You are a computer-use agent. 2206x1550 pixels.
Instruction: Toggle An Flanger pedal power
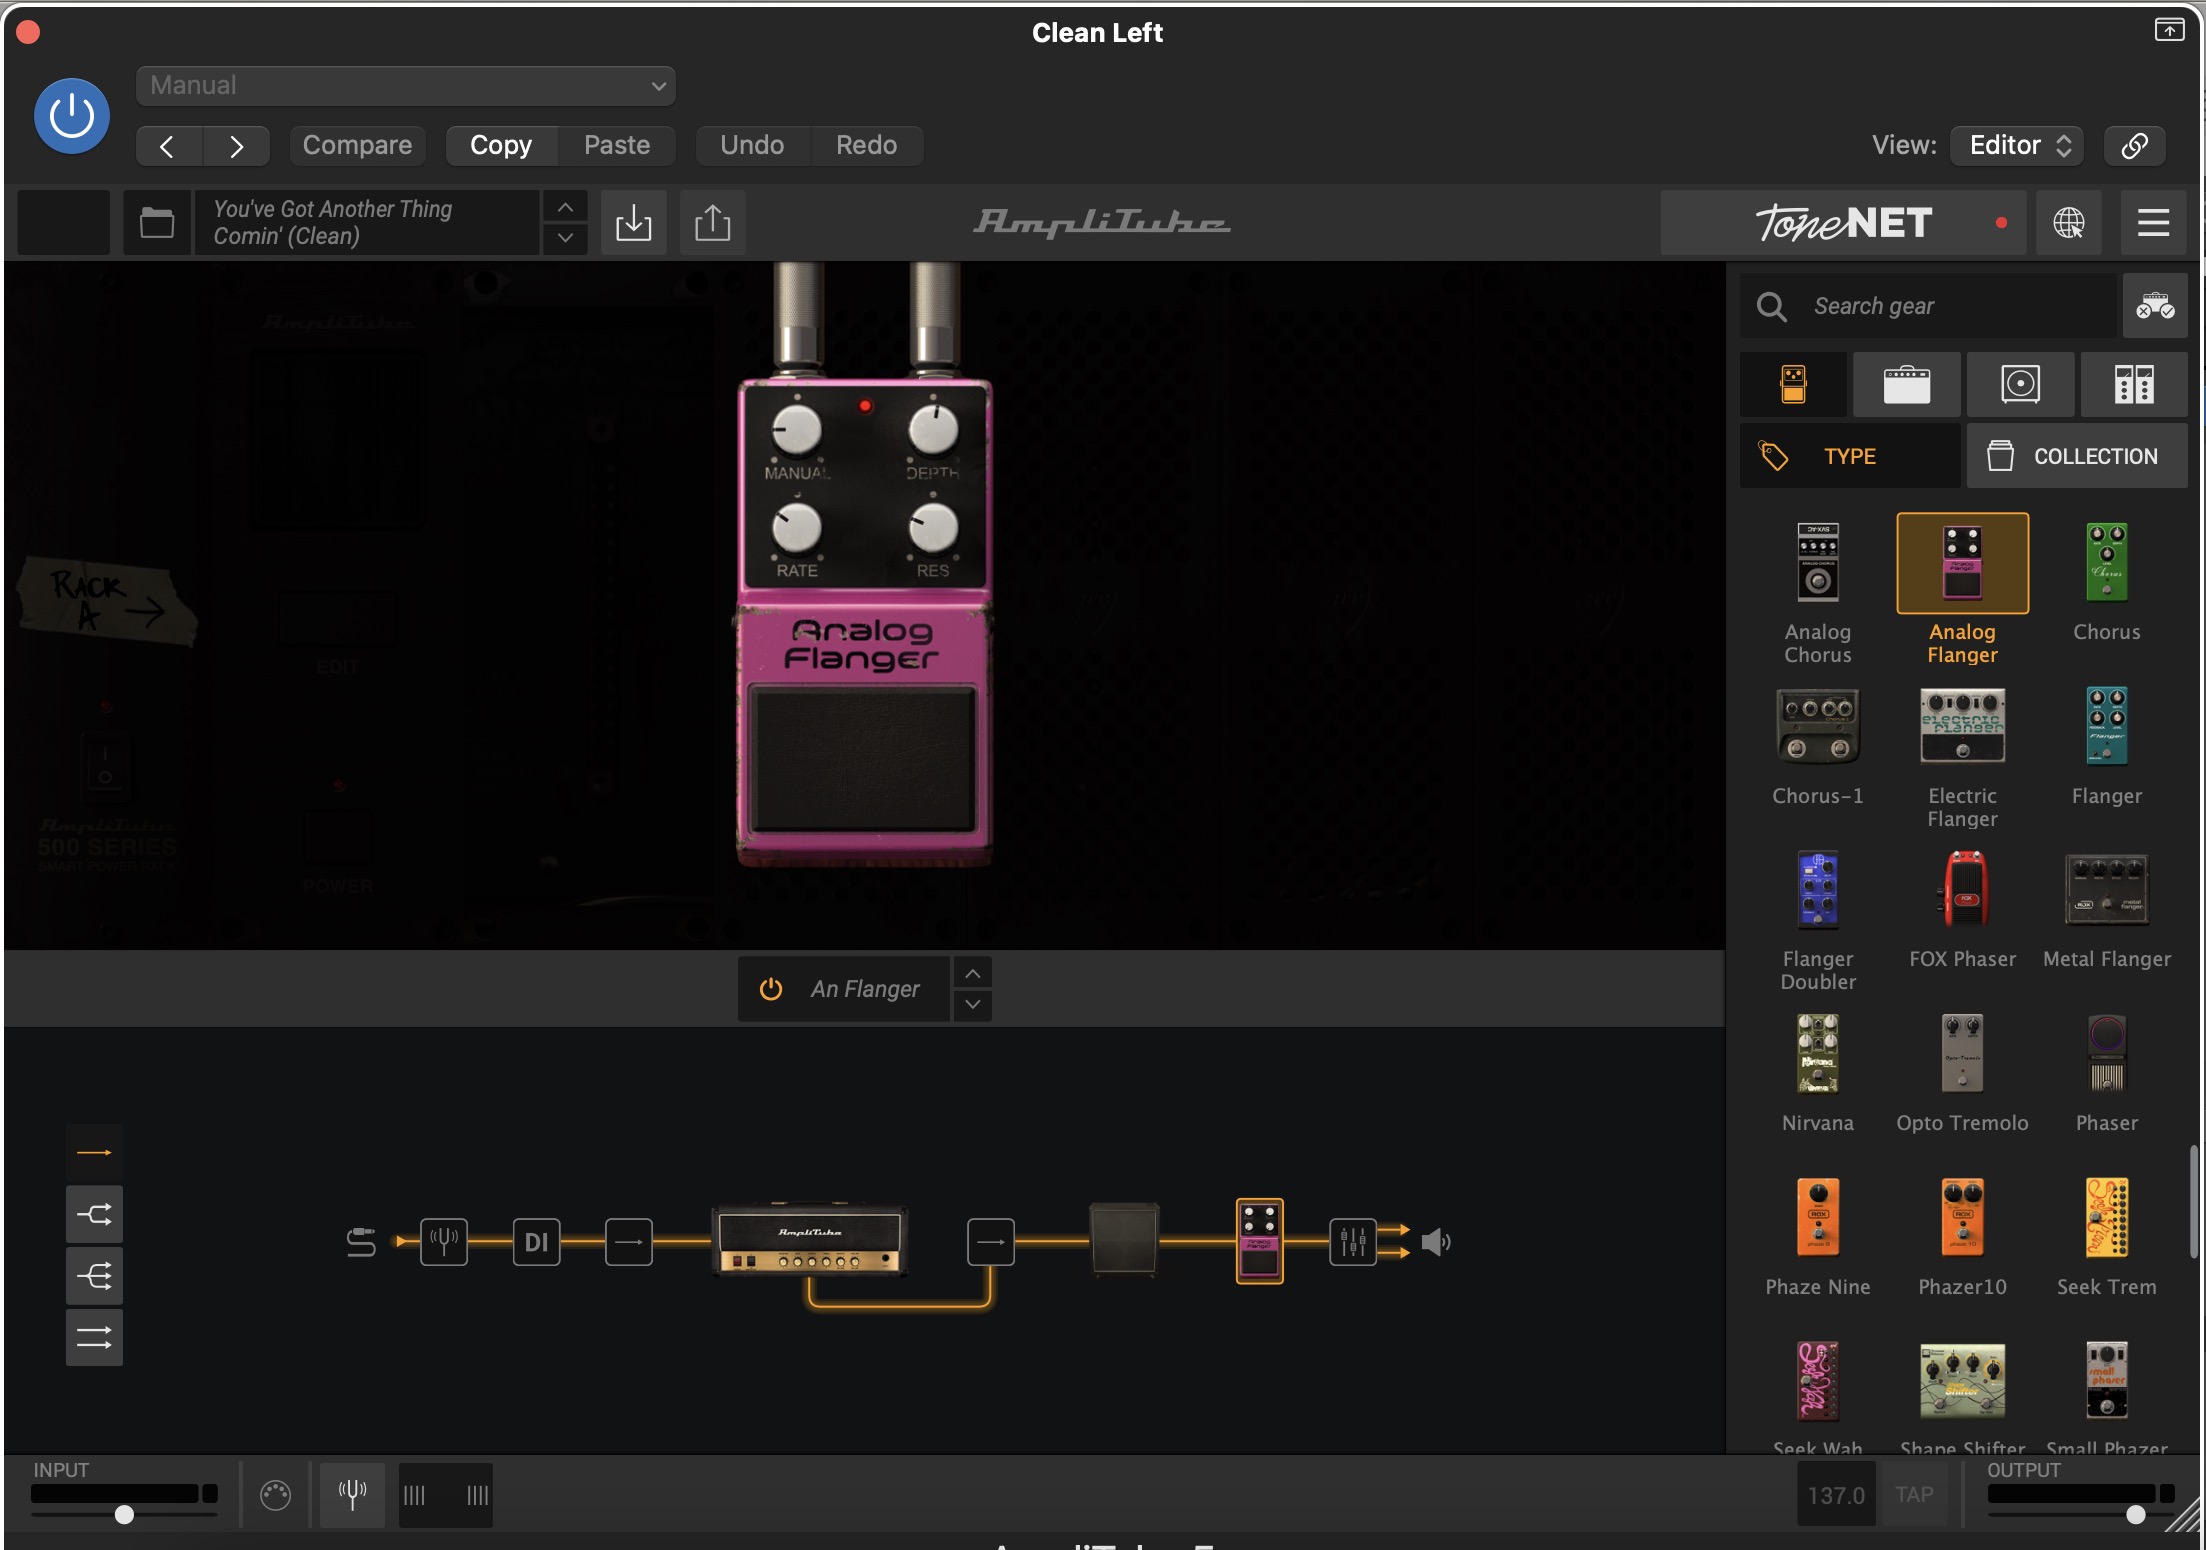(771, 989)
